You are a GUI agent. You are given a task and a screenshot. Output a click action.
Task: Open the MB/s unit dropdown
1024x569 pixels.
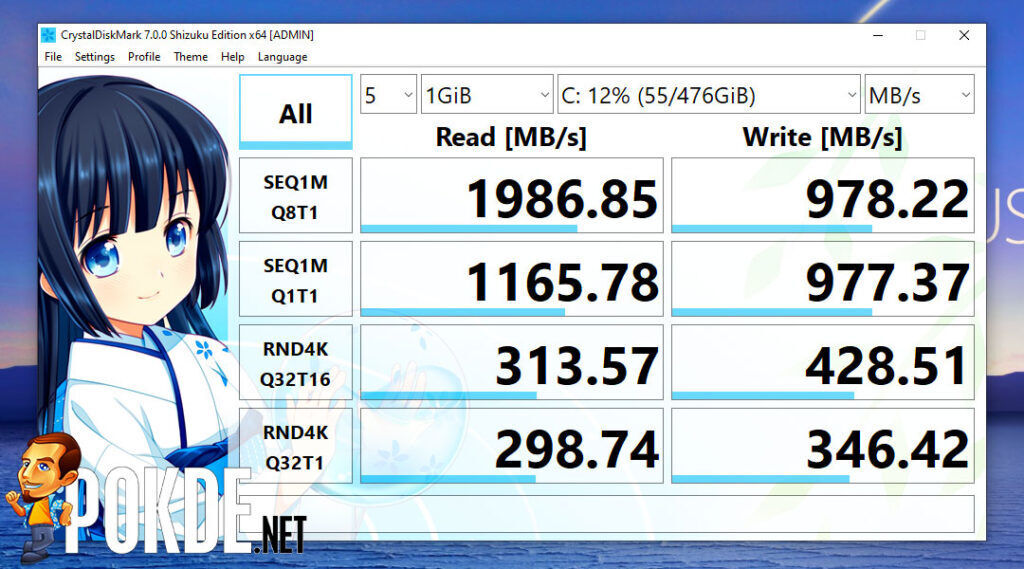point(920,95)
